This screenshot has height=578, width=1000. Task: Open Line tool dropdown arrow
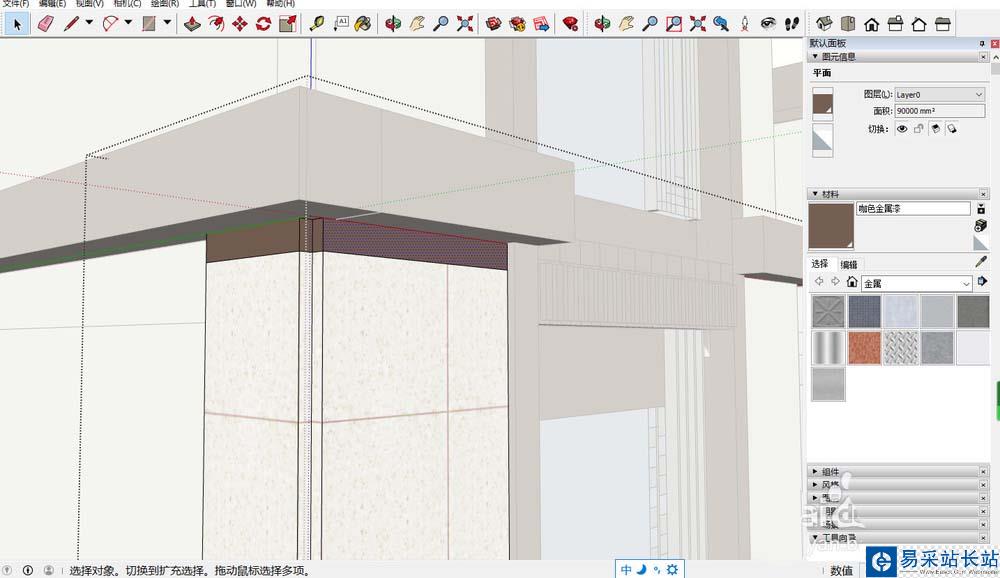(89, 22)
